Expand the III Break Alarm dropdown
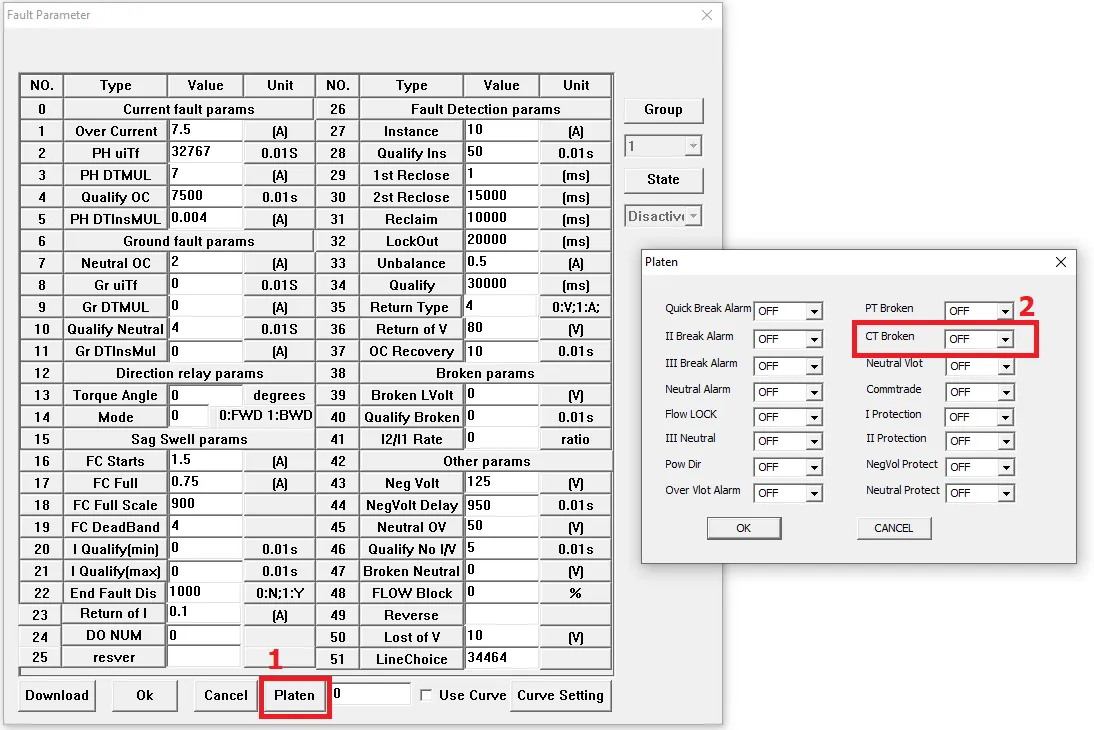This screenshot has width=1094, height=730. [788, 366]
